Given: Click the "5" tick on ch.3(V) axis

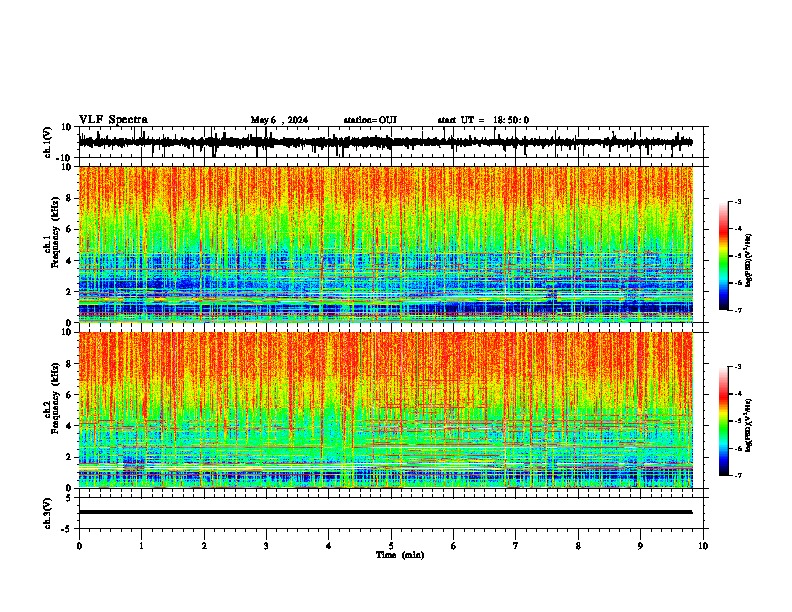Looking at the screenshot, I should (x=69, y=498).
